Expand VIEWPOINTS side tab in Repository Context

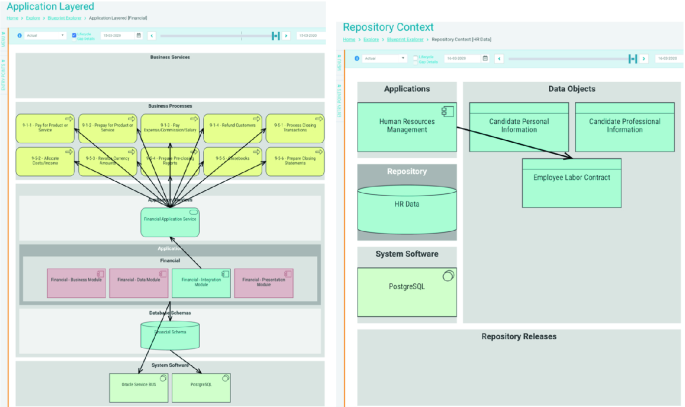[339, 100]
